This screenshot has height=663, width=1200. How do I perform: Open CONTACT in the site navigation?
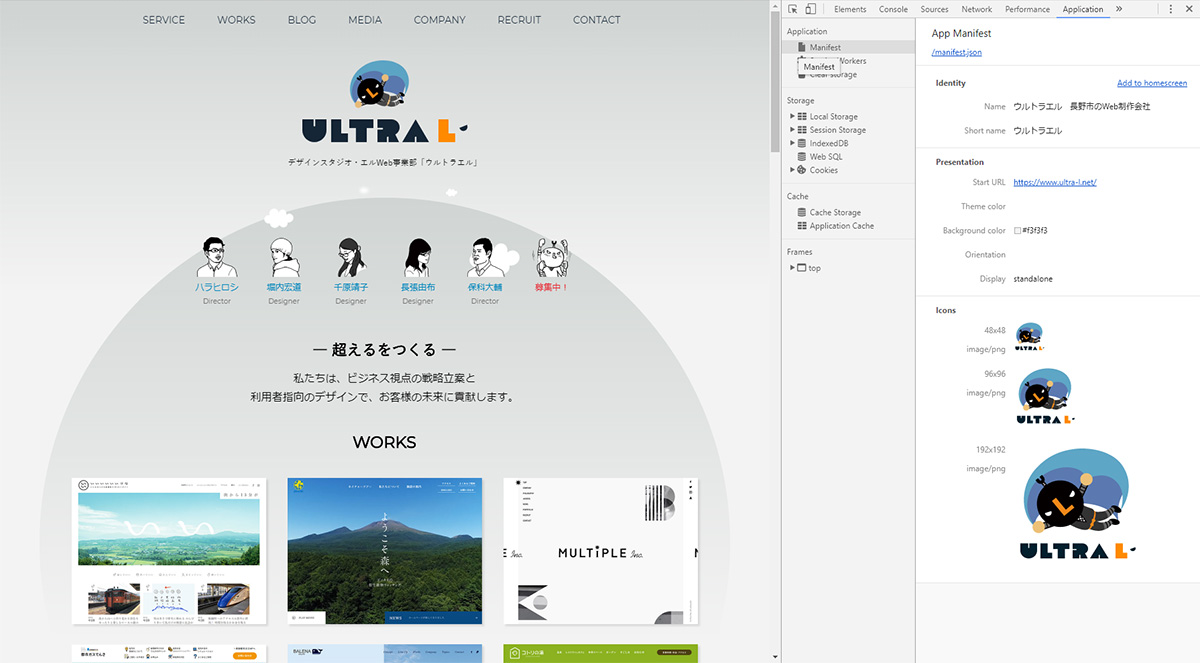coord(596,20)
